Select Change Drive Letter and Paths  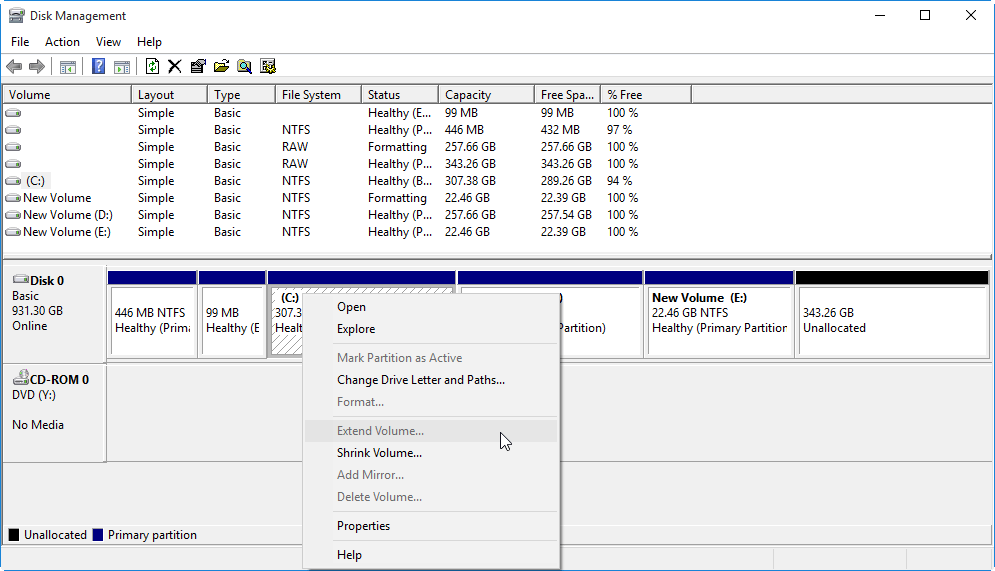tap(432, 380)
